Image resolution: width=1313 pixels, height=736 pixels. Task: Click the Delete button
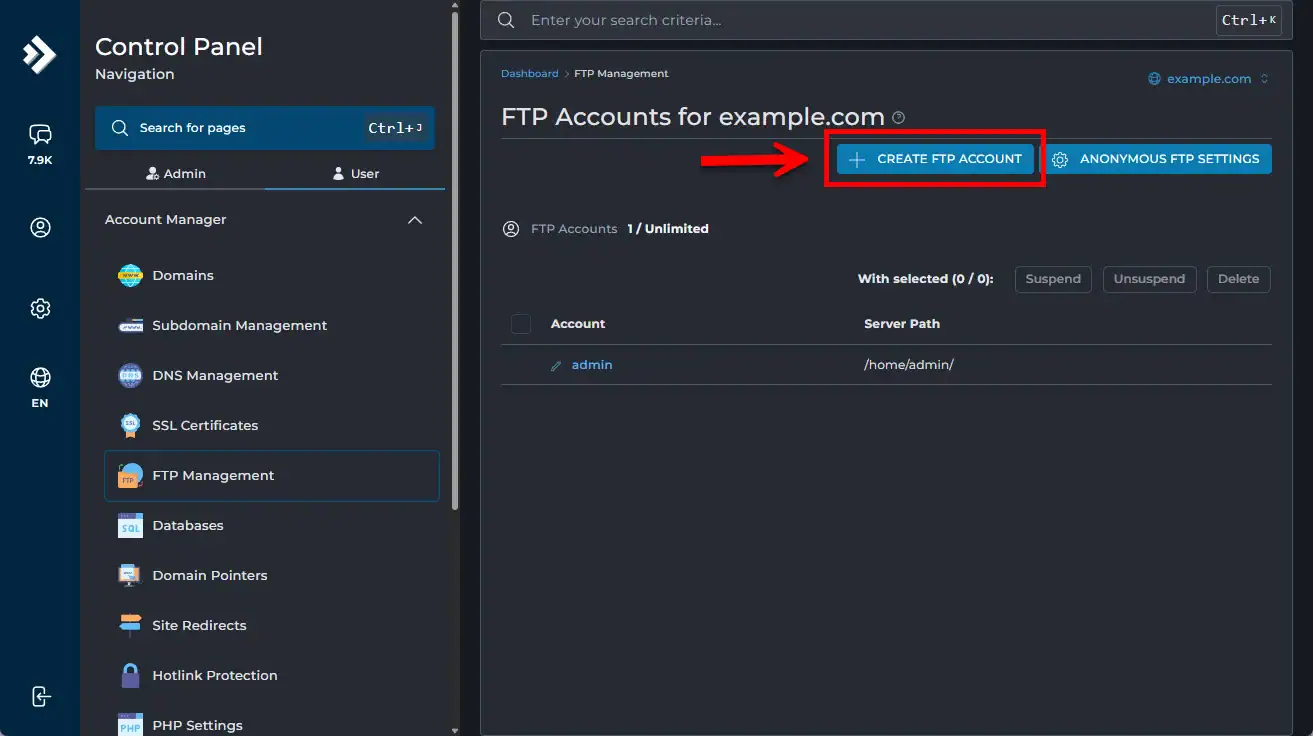1238,279
